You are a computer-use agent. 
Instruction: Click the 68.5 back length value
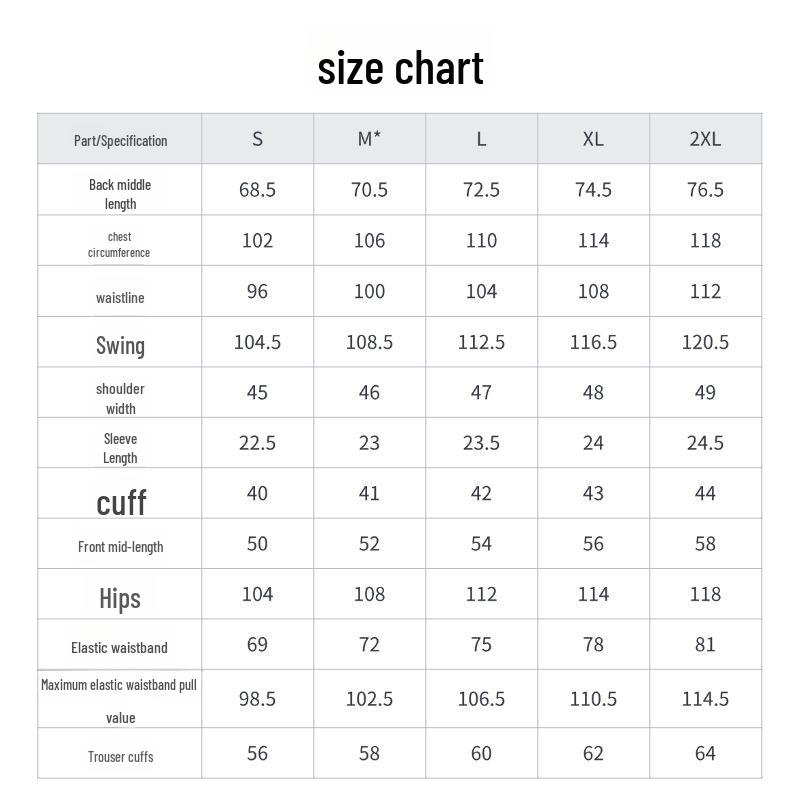tap(257, 190)
